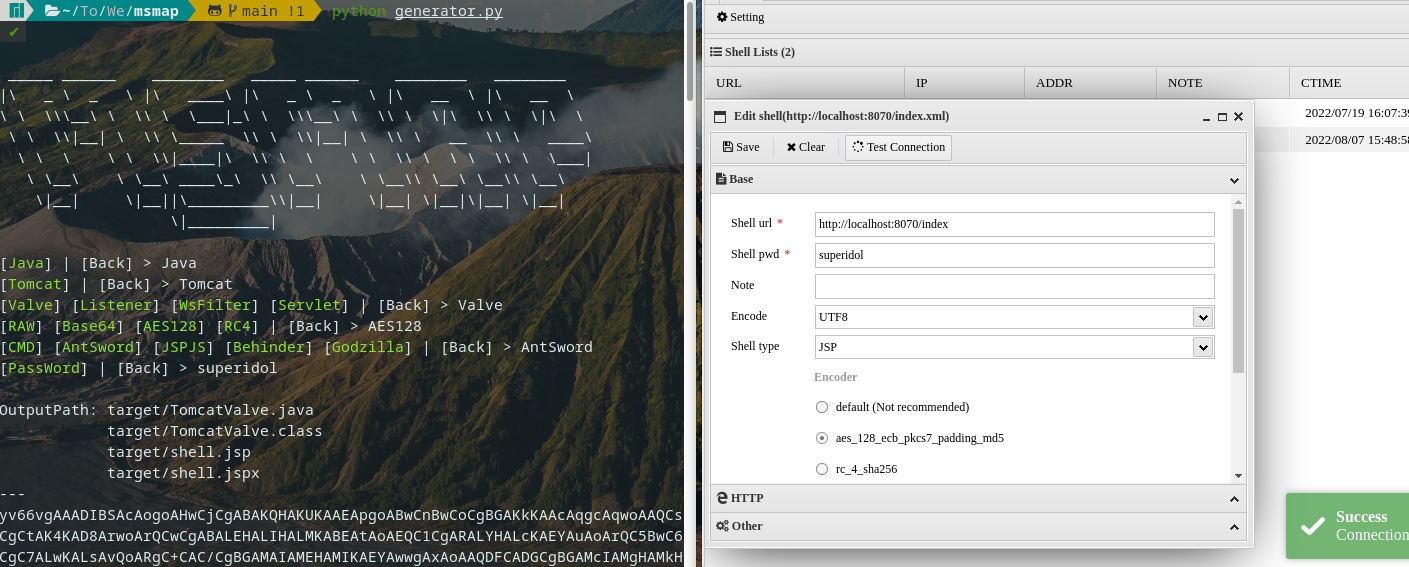Image resolution: width=1409 pixels, height=567 pixels.
Task: Click the Base section document icon
Action: coord(720,180)
